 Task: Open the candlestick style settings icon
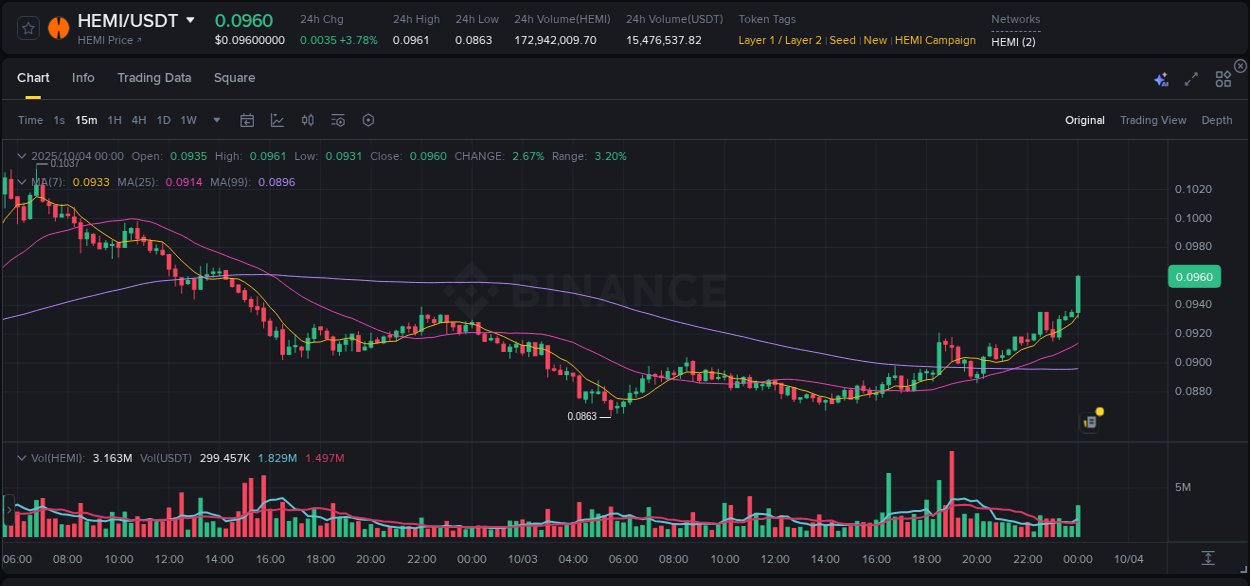pyautogui.click(x=307, y=120)
